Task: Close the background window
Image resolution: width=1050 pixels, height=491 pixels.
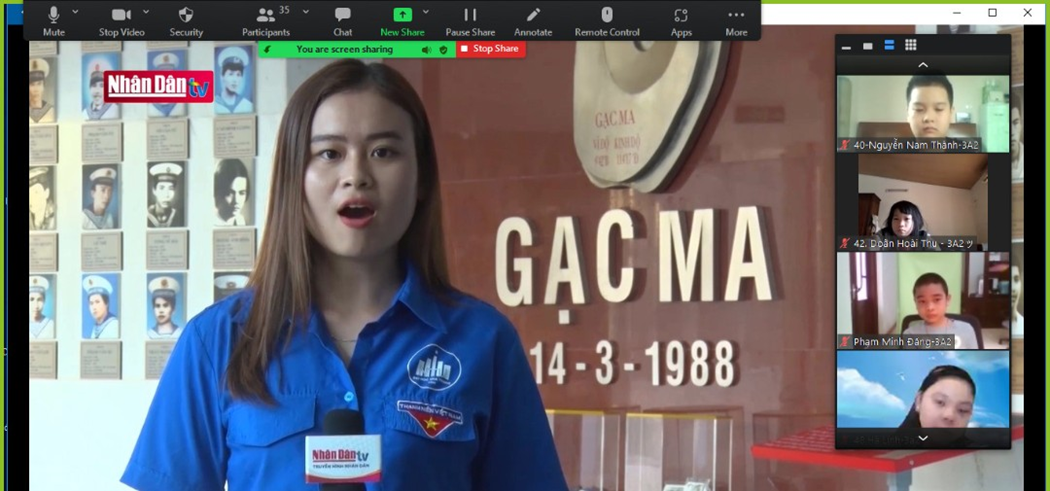Action: tap(1027, 13)
